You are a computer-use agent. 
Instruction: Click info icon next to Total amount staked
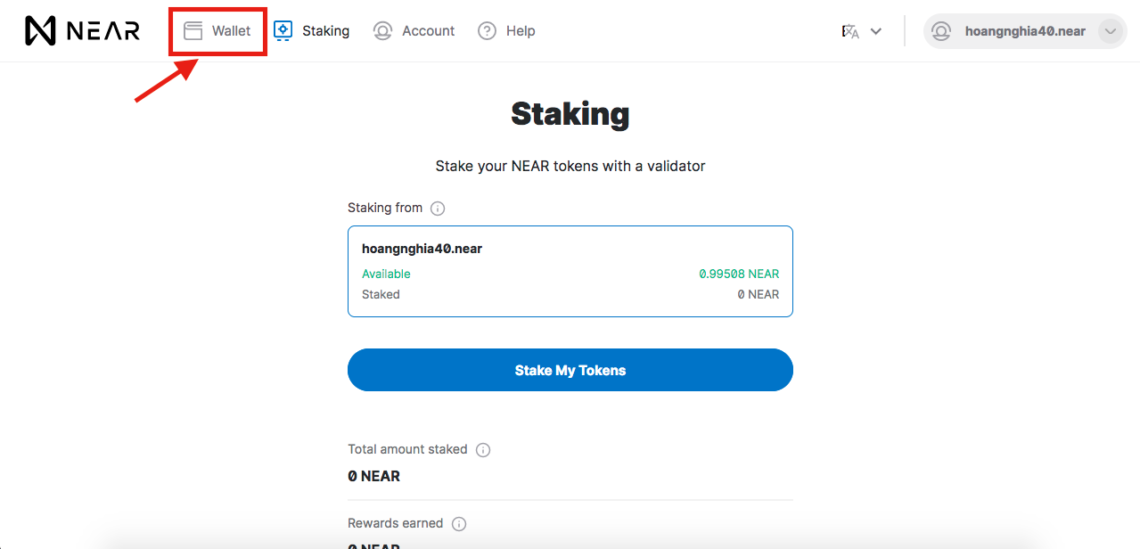[483, 450]
